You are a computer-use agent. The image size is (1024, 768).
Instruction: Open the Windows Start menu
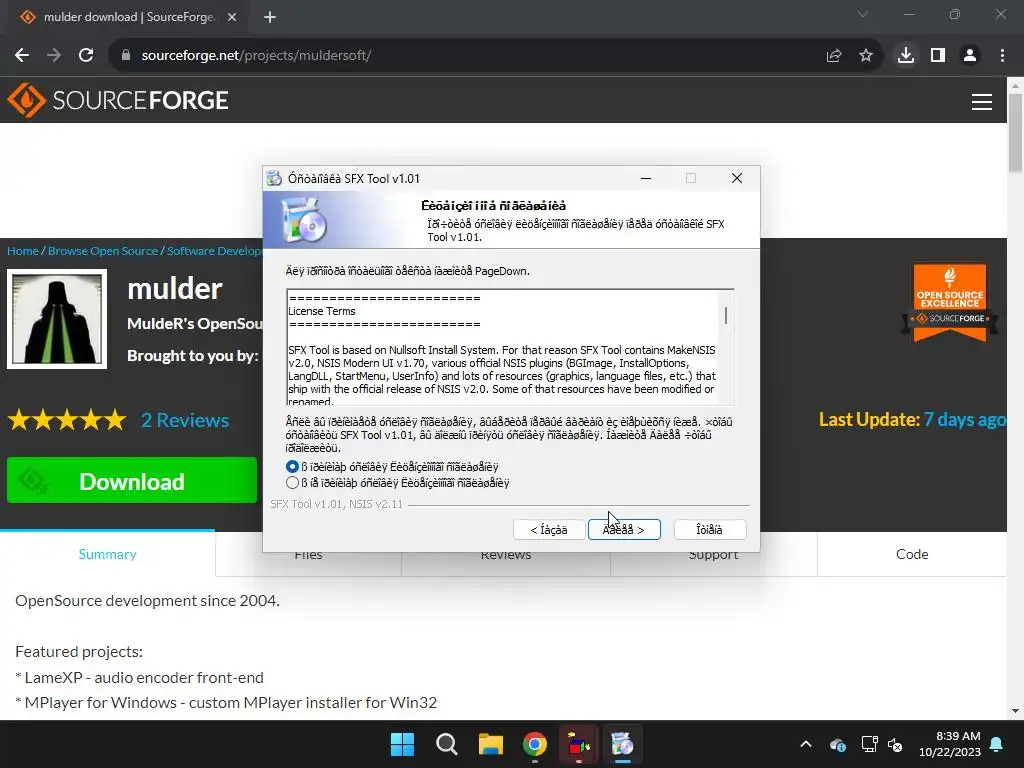tap(402, 744)
